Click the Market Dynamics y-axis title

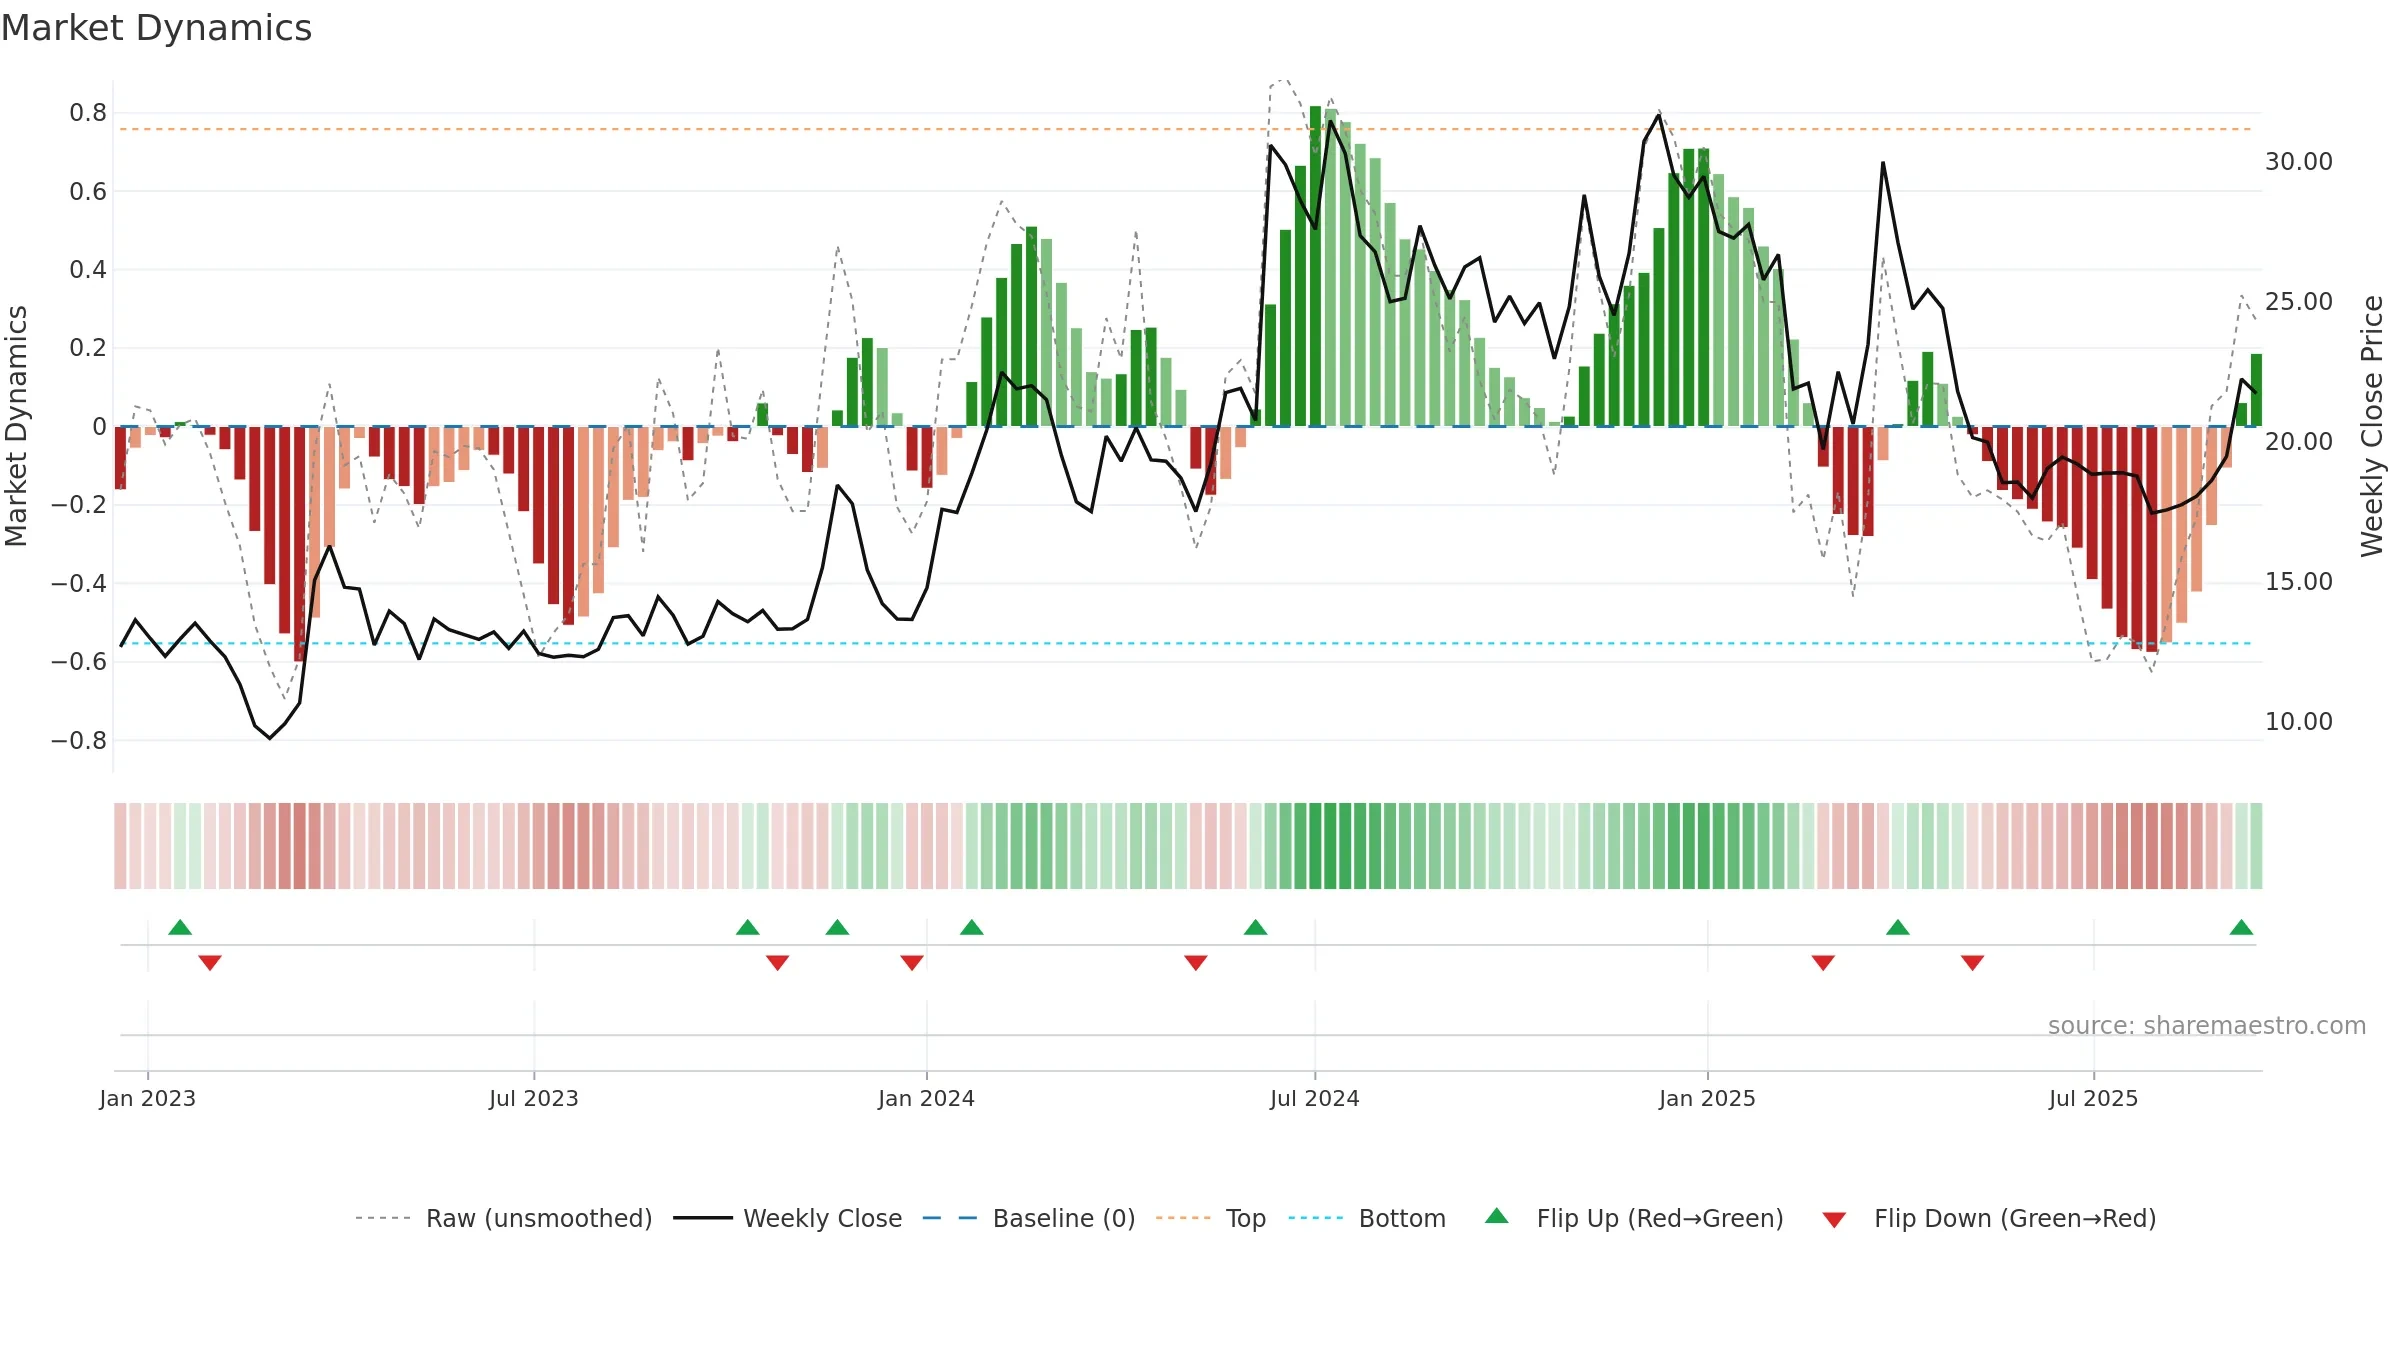(16, 426)
